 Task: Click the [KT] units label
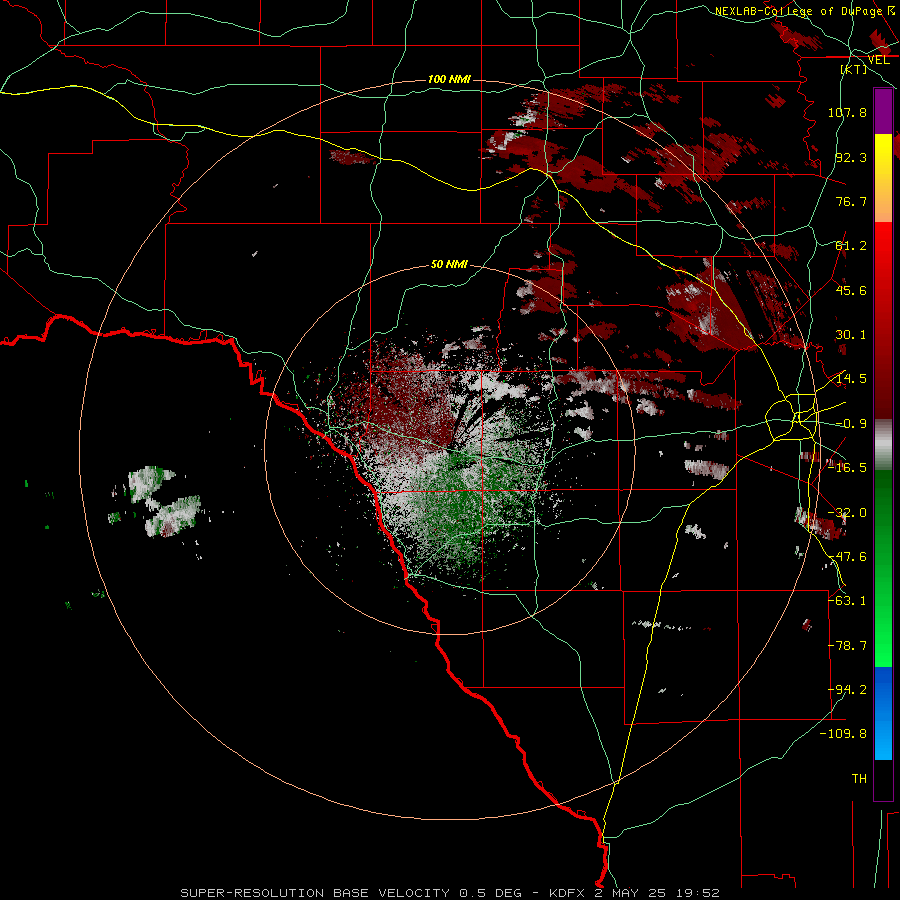854,69
